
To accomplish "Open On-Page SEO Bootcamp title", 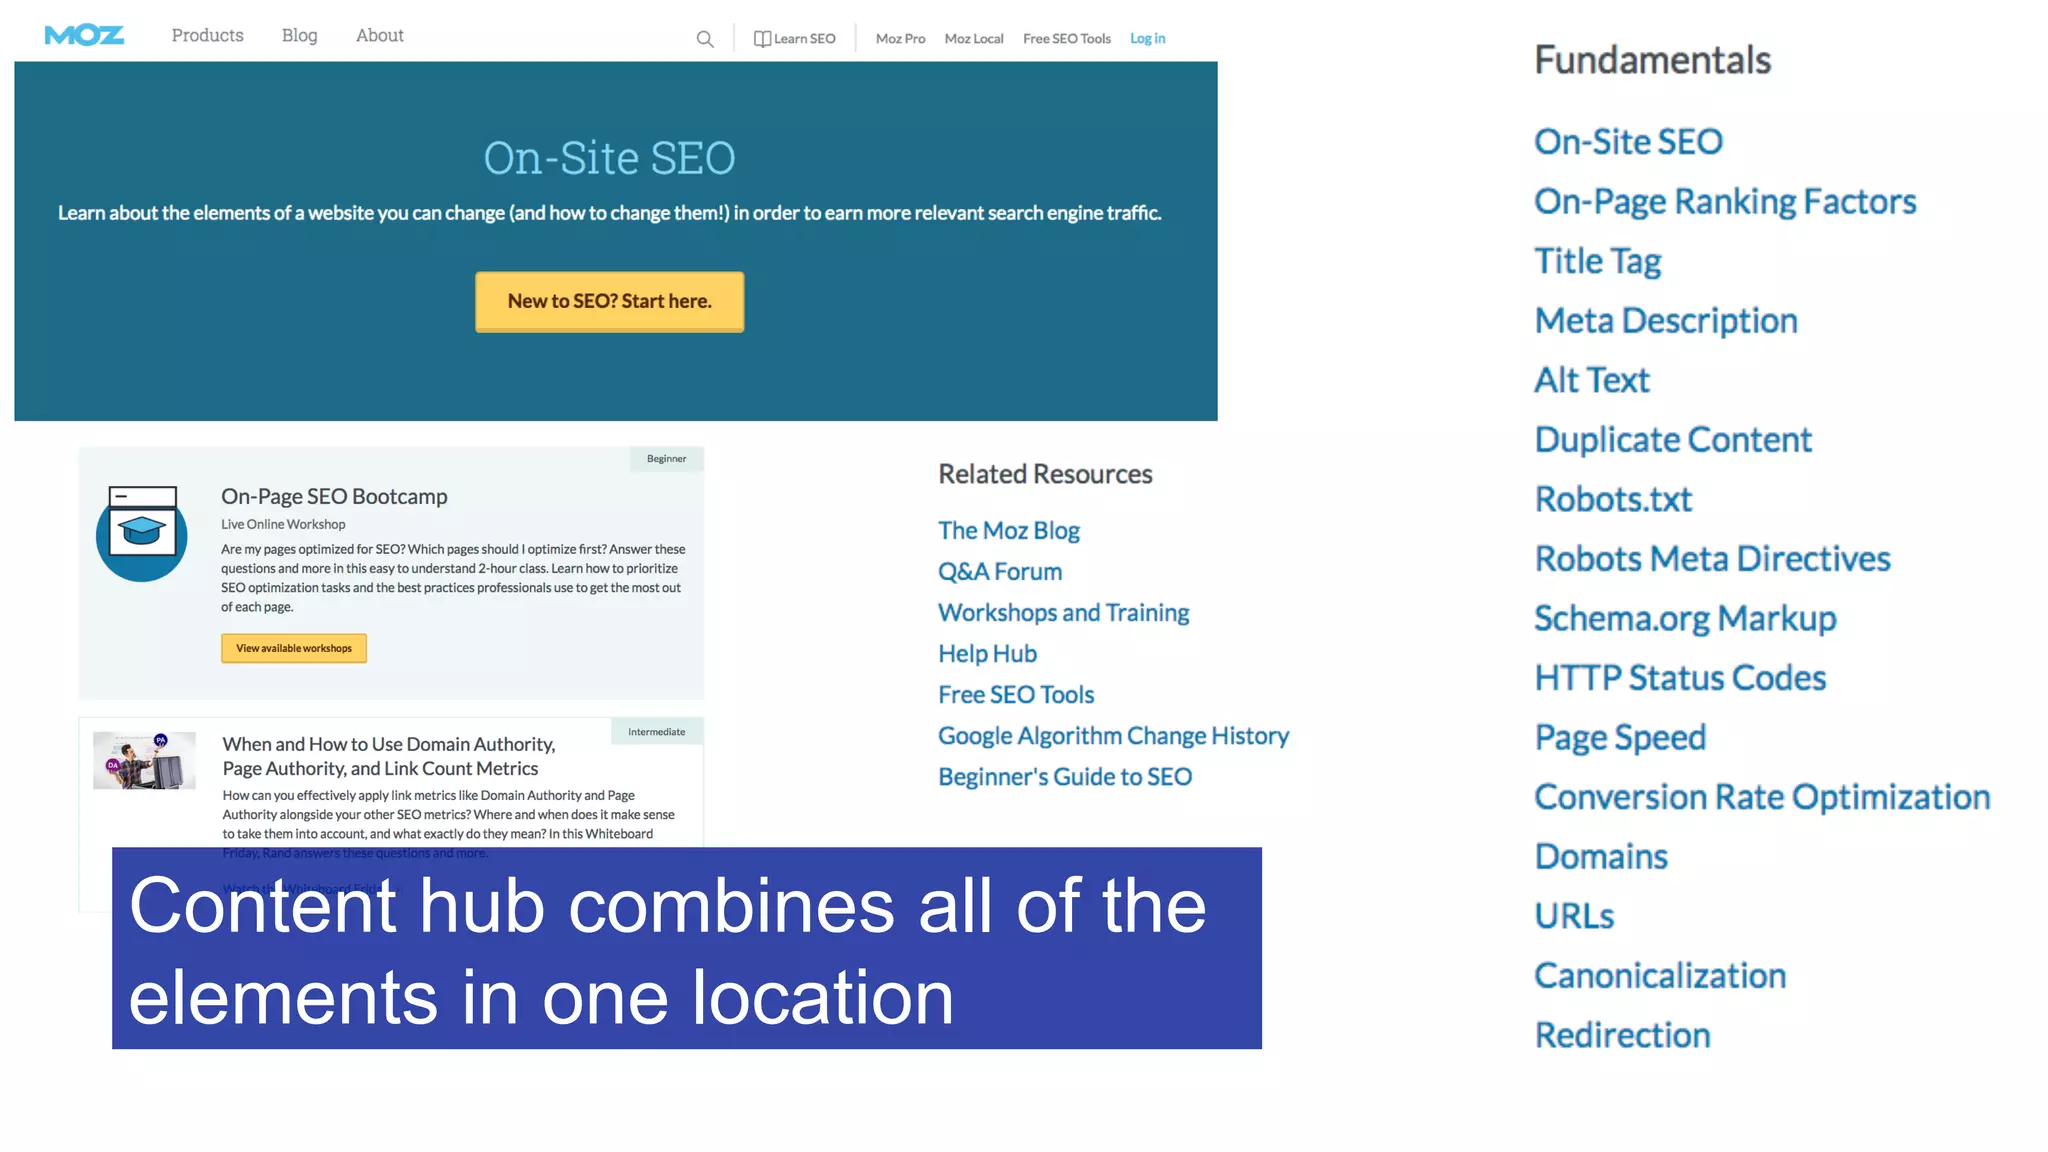I will (334, 497).
